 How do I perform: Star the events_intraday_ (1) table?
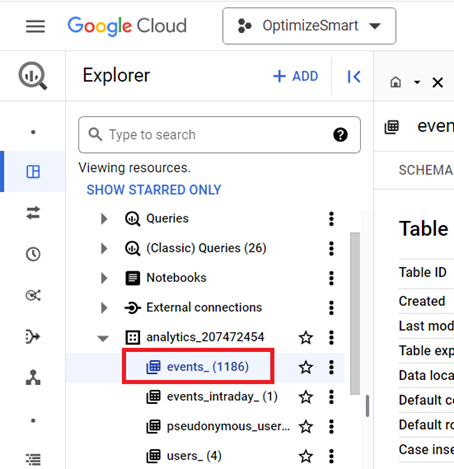click(x=306, y=397)
